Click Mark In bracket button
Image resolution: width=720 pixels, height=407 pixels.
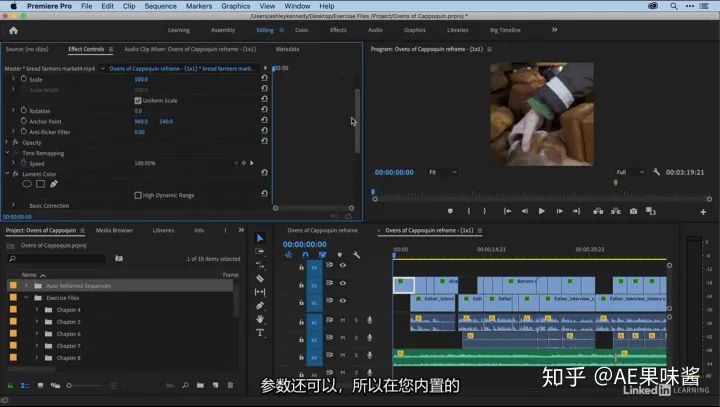point(468,211)
